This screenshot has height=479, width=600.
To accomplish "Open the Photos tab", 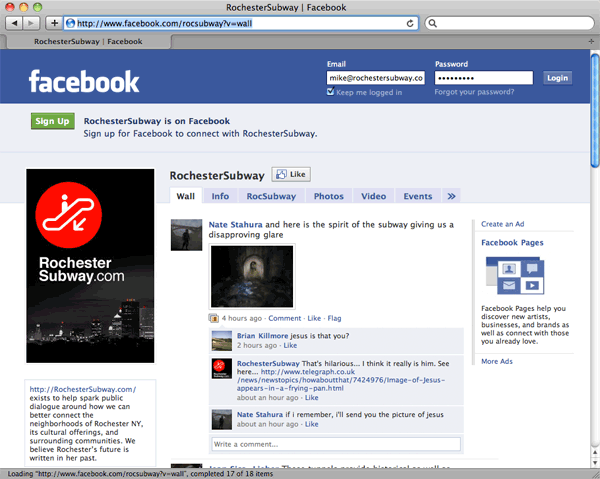I will [x=329, y=196].
